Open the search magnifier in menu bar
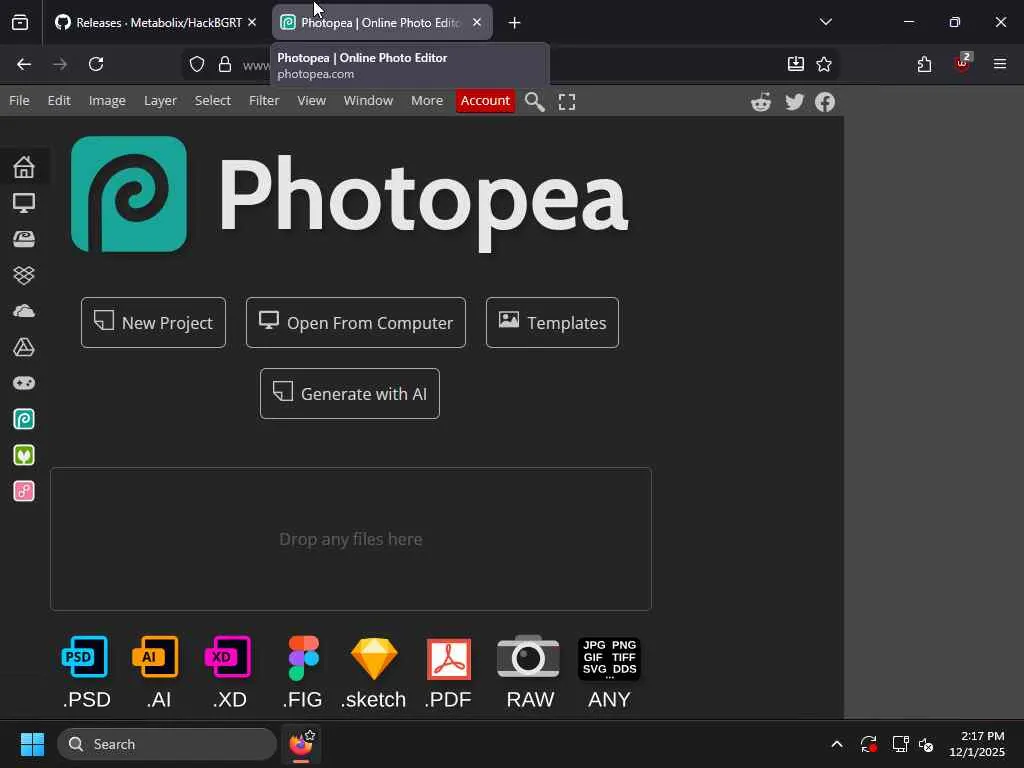The image size is (1024, 768). pos(534,102)
